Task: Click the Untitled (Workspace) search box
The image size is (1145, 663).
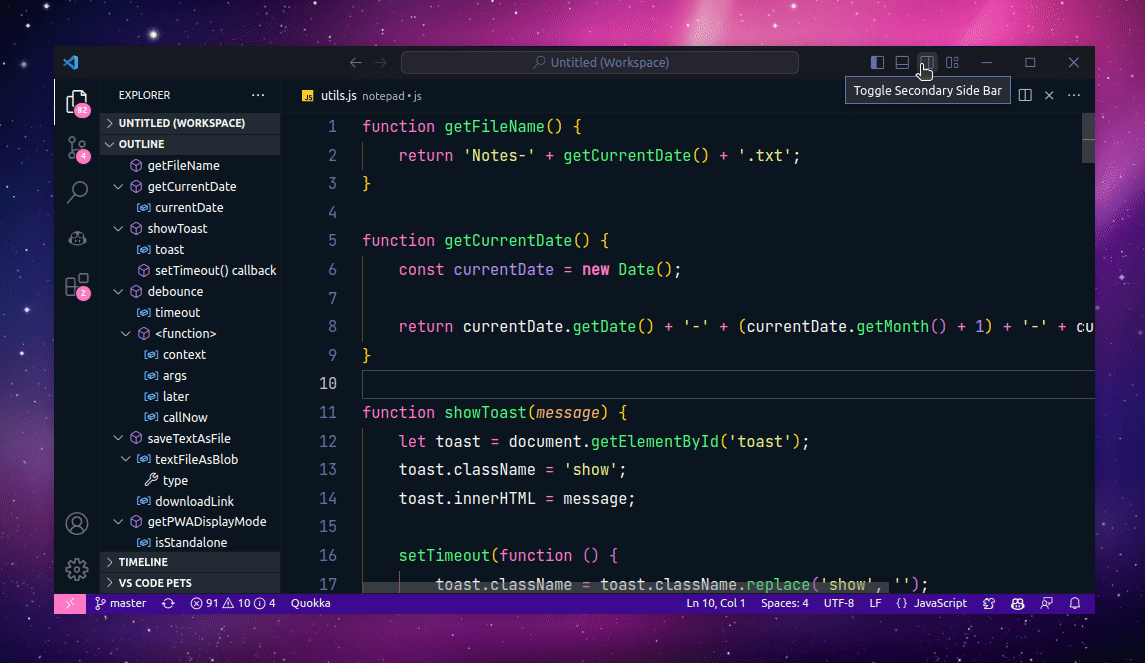Action: (x=600, y=63)
